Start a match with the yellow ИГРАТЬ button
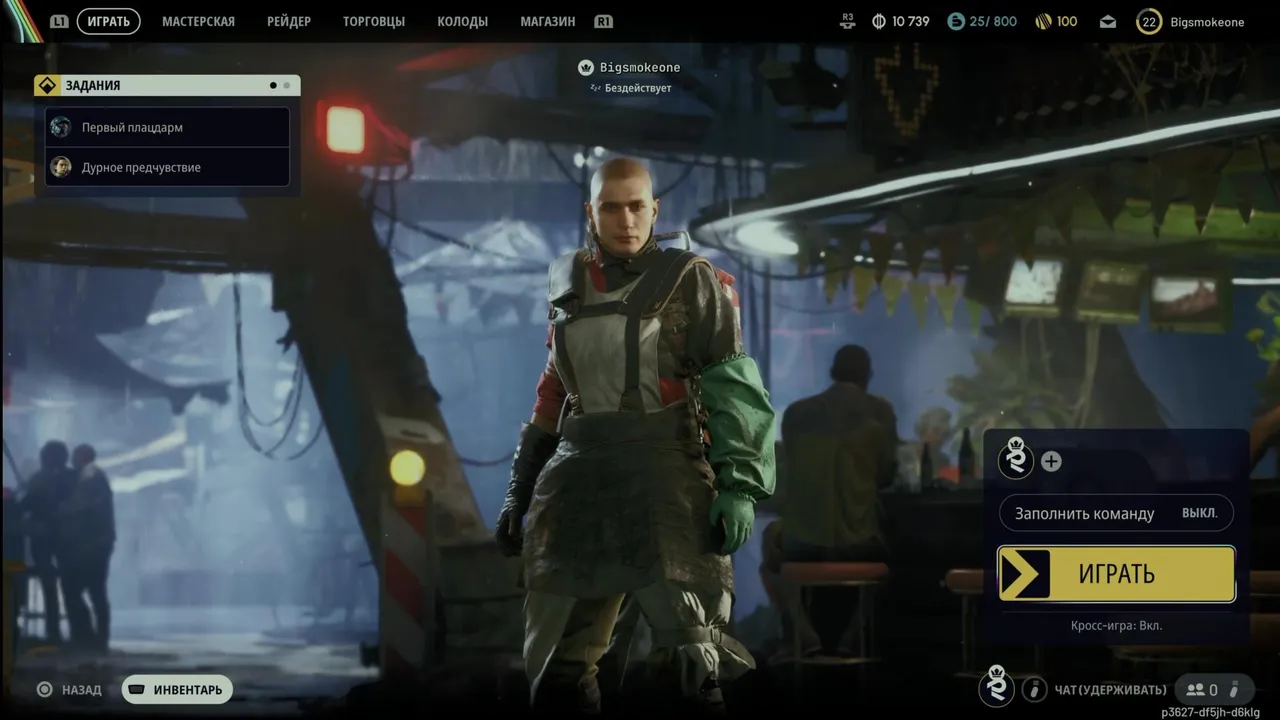Image resolution: width=1280 pixels, height=720 pixels. tap(1116, 574)
